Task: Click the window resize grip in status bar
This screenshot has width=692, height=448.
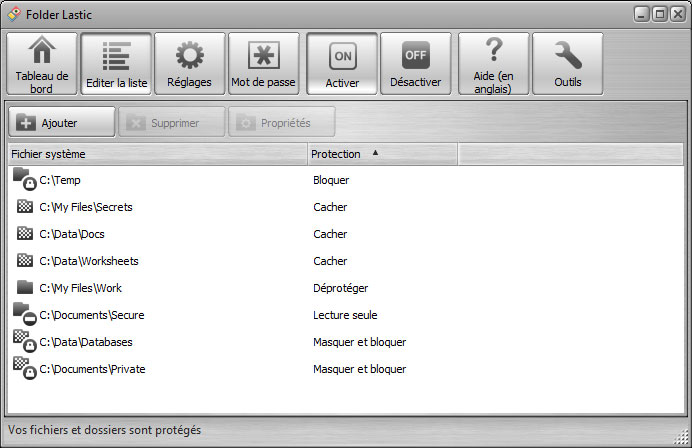Action: click(681, 437)
